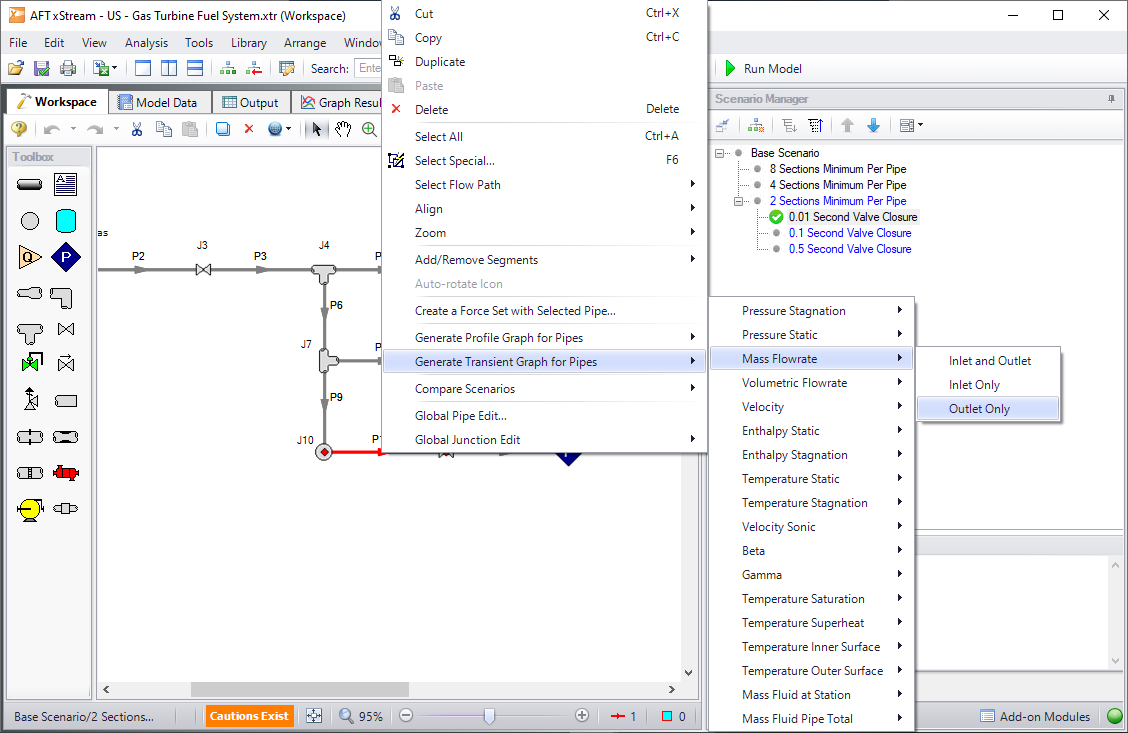Adjust the zoom slider in status bar
Image resolution: width=1128 pixels, height=733 pixels.
(489, 716)
